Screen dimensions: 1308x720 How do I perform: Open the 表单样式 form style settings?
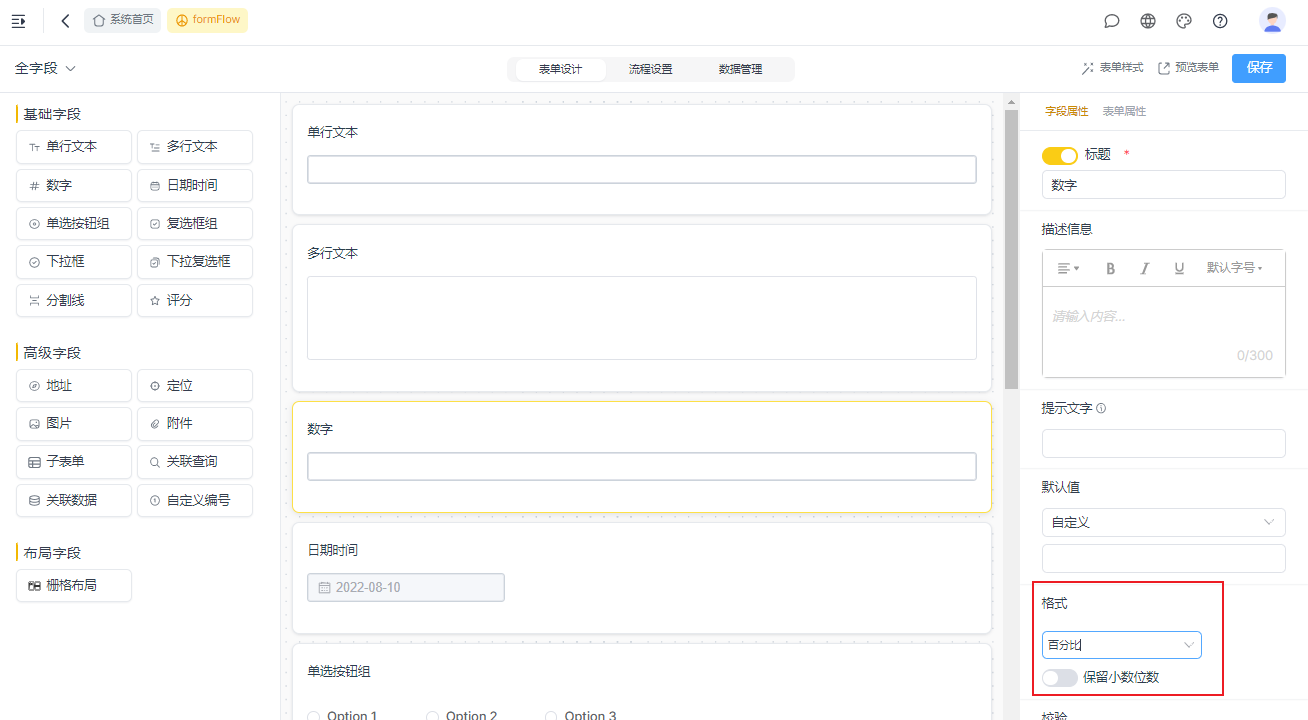1112,68
